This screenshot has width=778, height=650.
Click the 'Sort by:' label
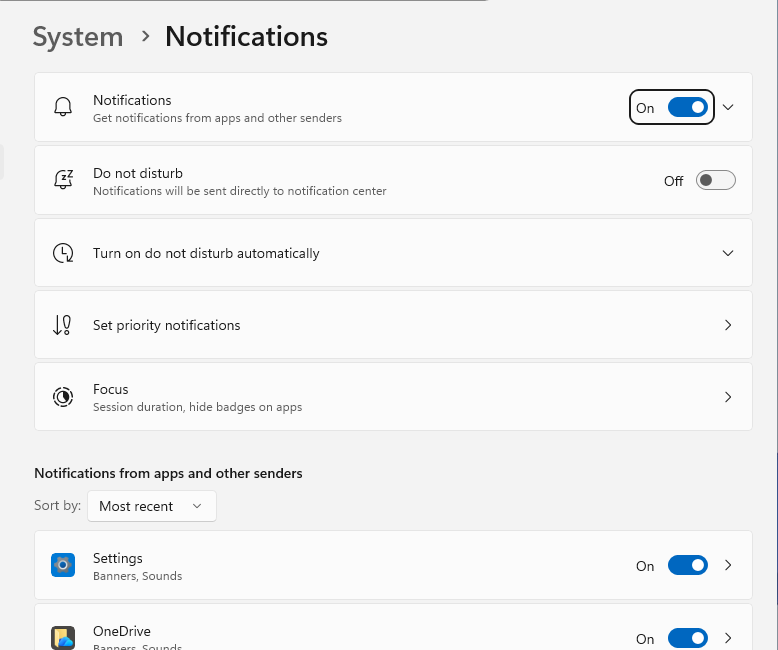tap(58, 506)
